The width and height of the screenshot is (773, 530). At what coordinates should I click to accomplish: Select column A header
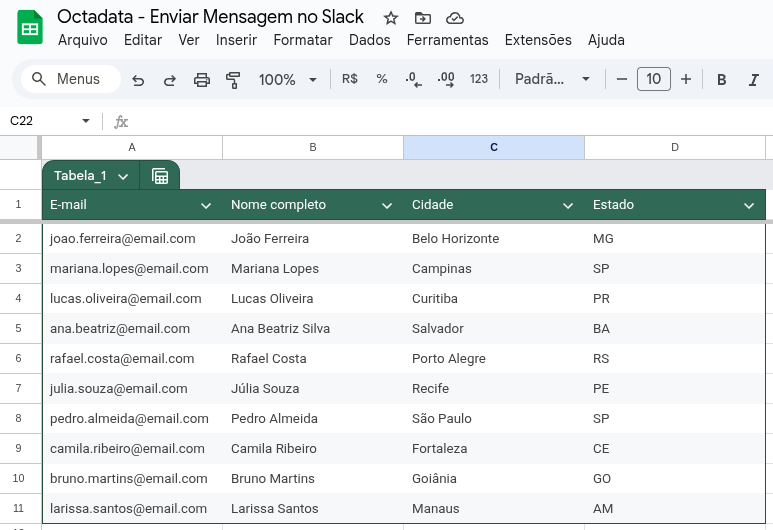tap(132, 147)
